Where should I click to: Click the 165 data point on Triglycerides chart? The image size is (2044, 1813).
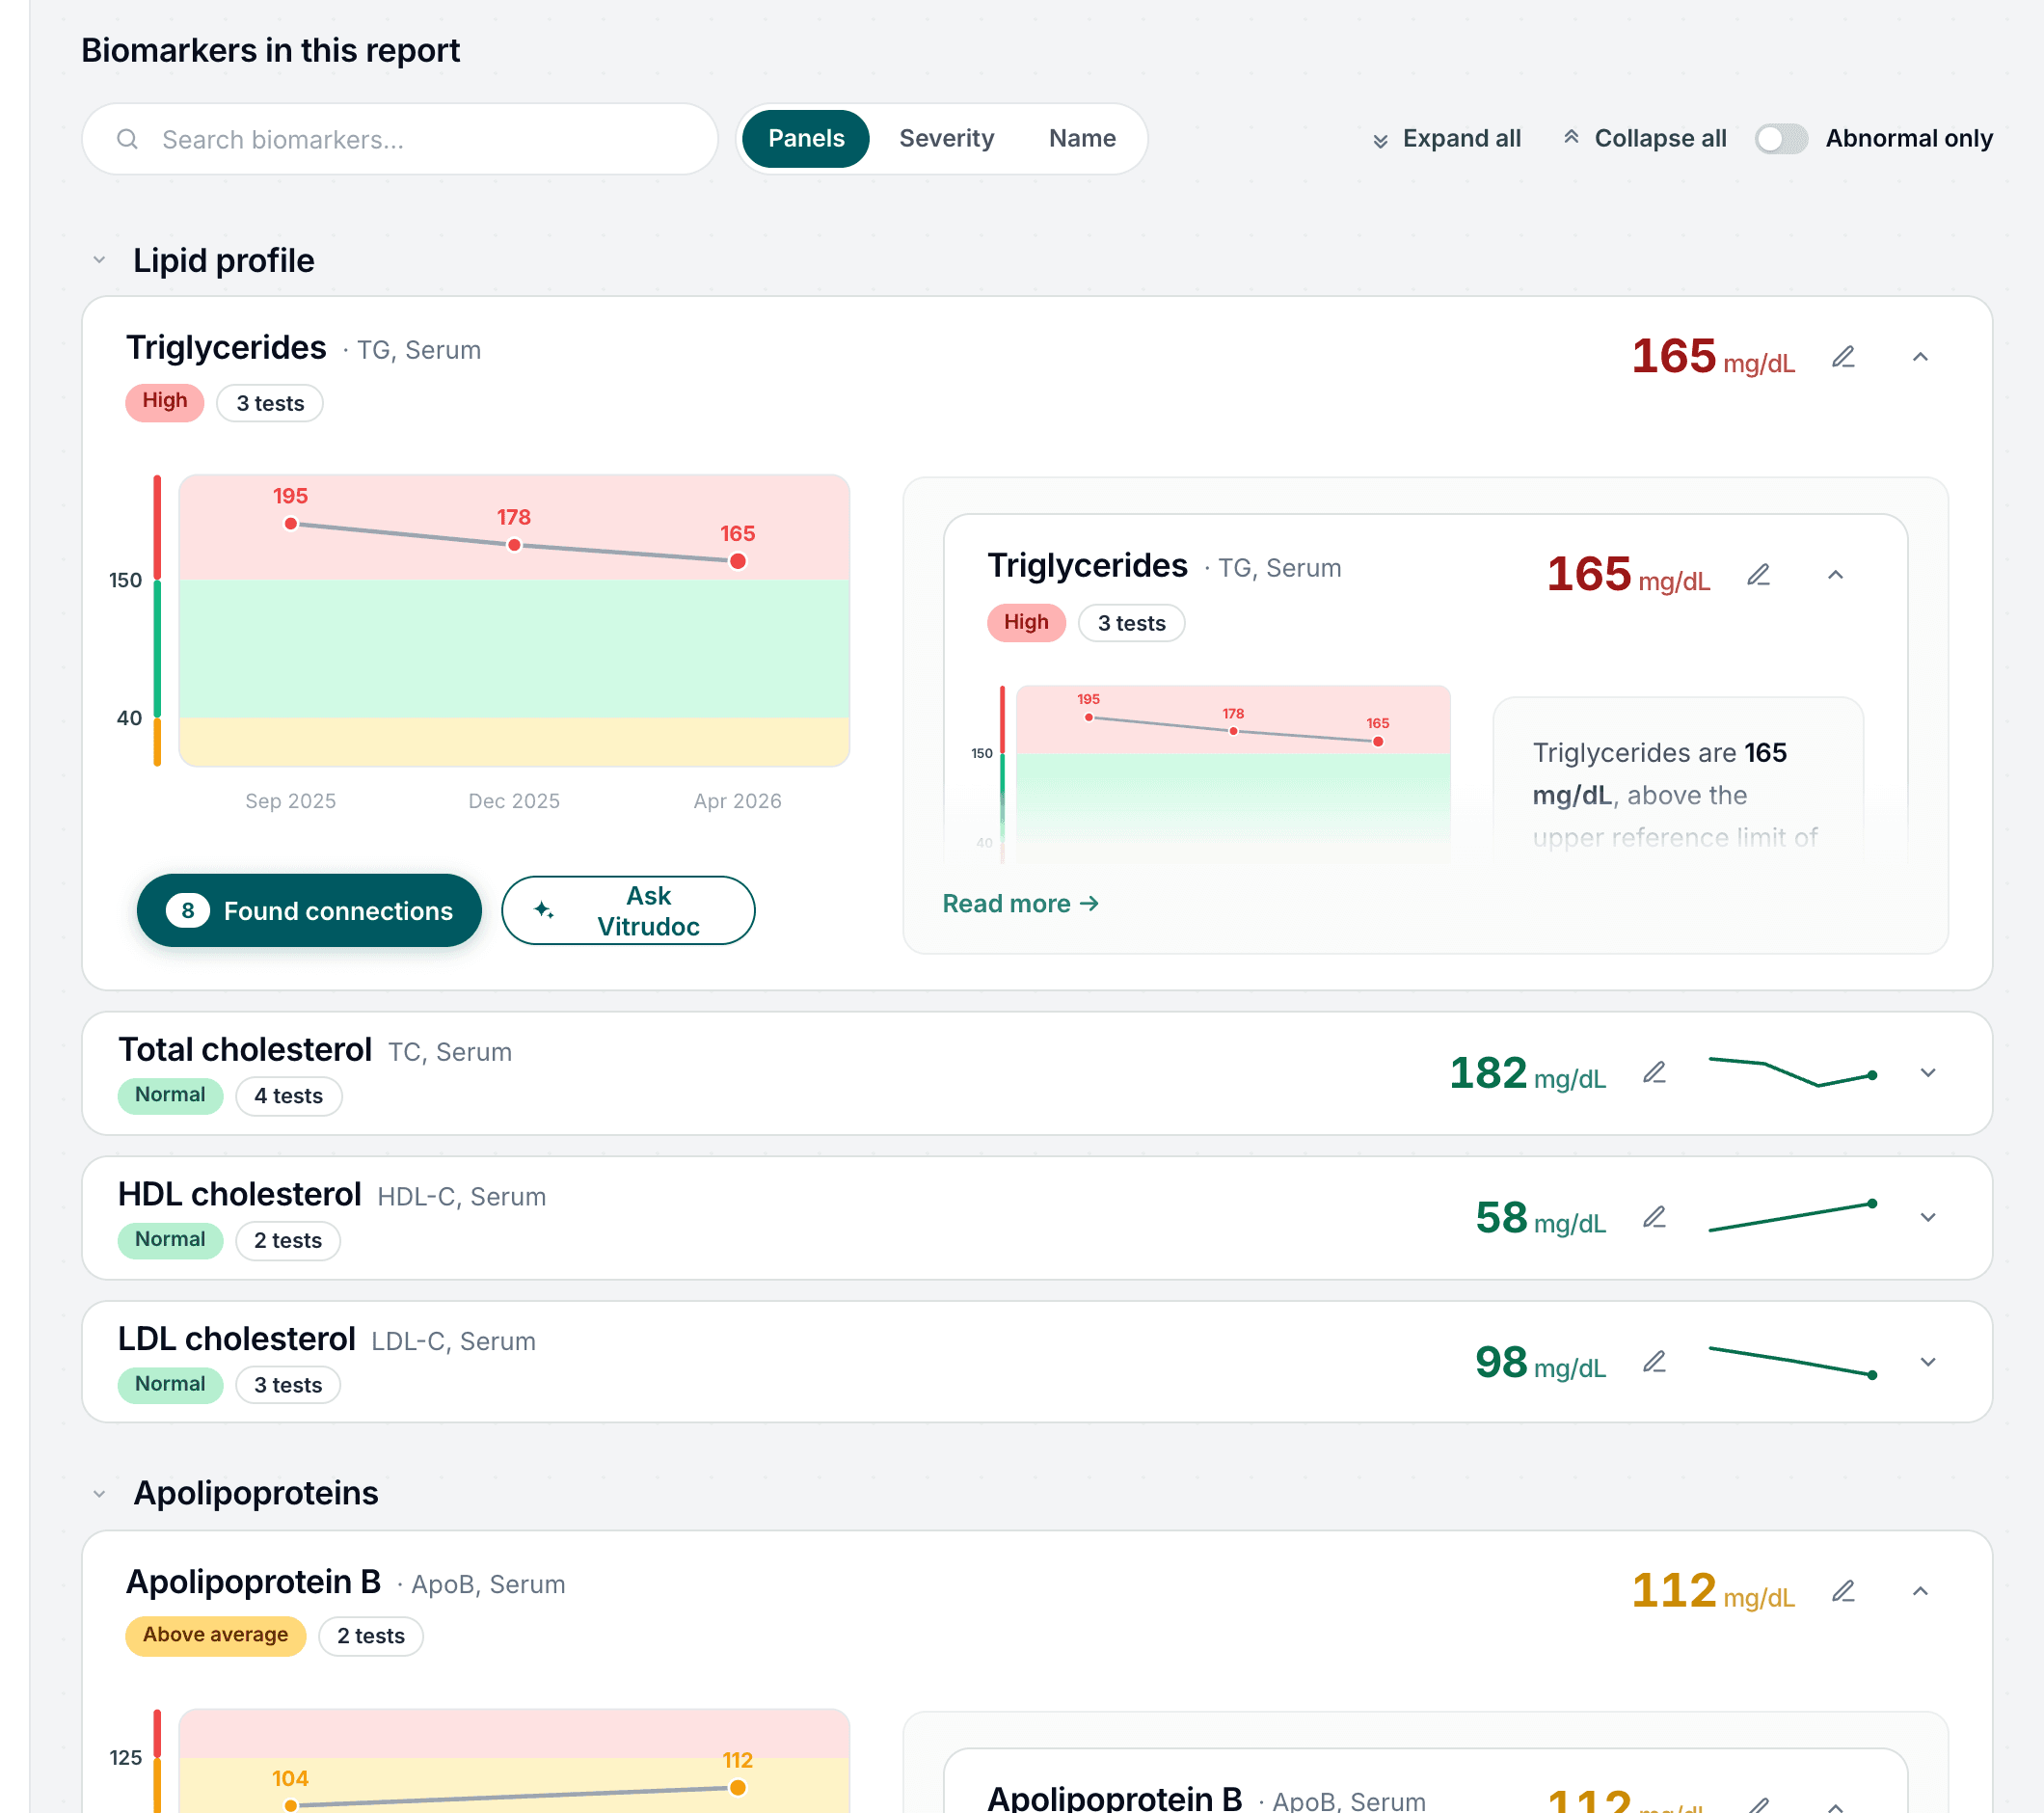[738, 561]
